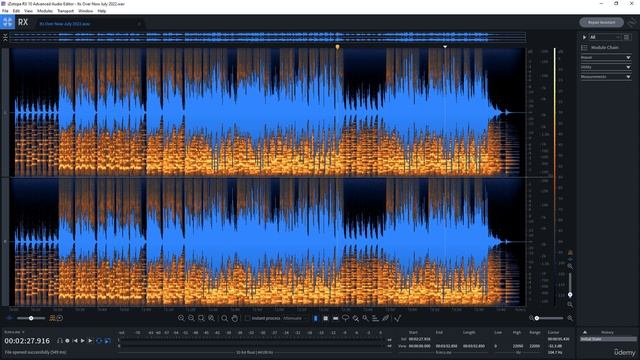Select the Pencil tool
Image resolution: width=640 pixels, height=360 pixels.
tap(385, 318)
